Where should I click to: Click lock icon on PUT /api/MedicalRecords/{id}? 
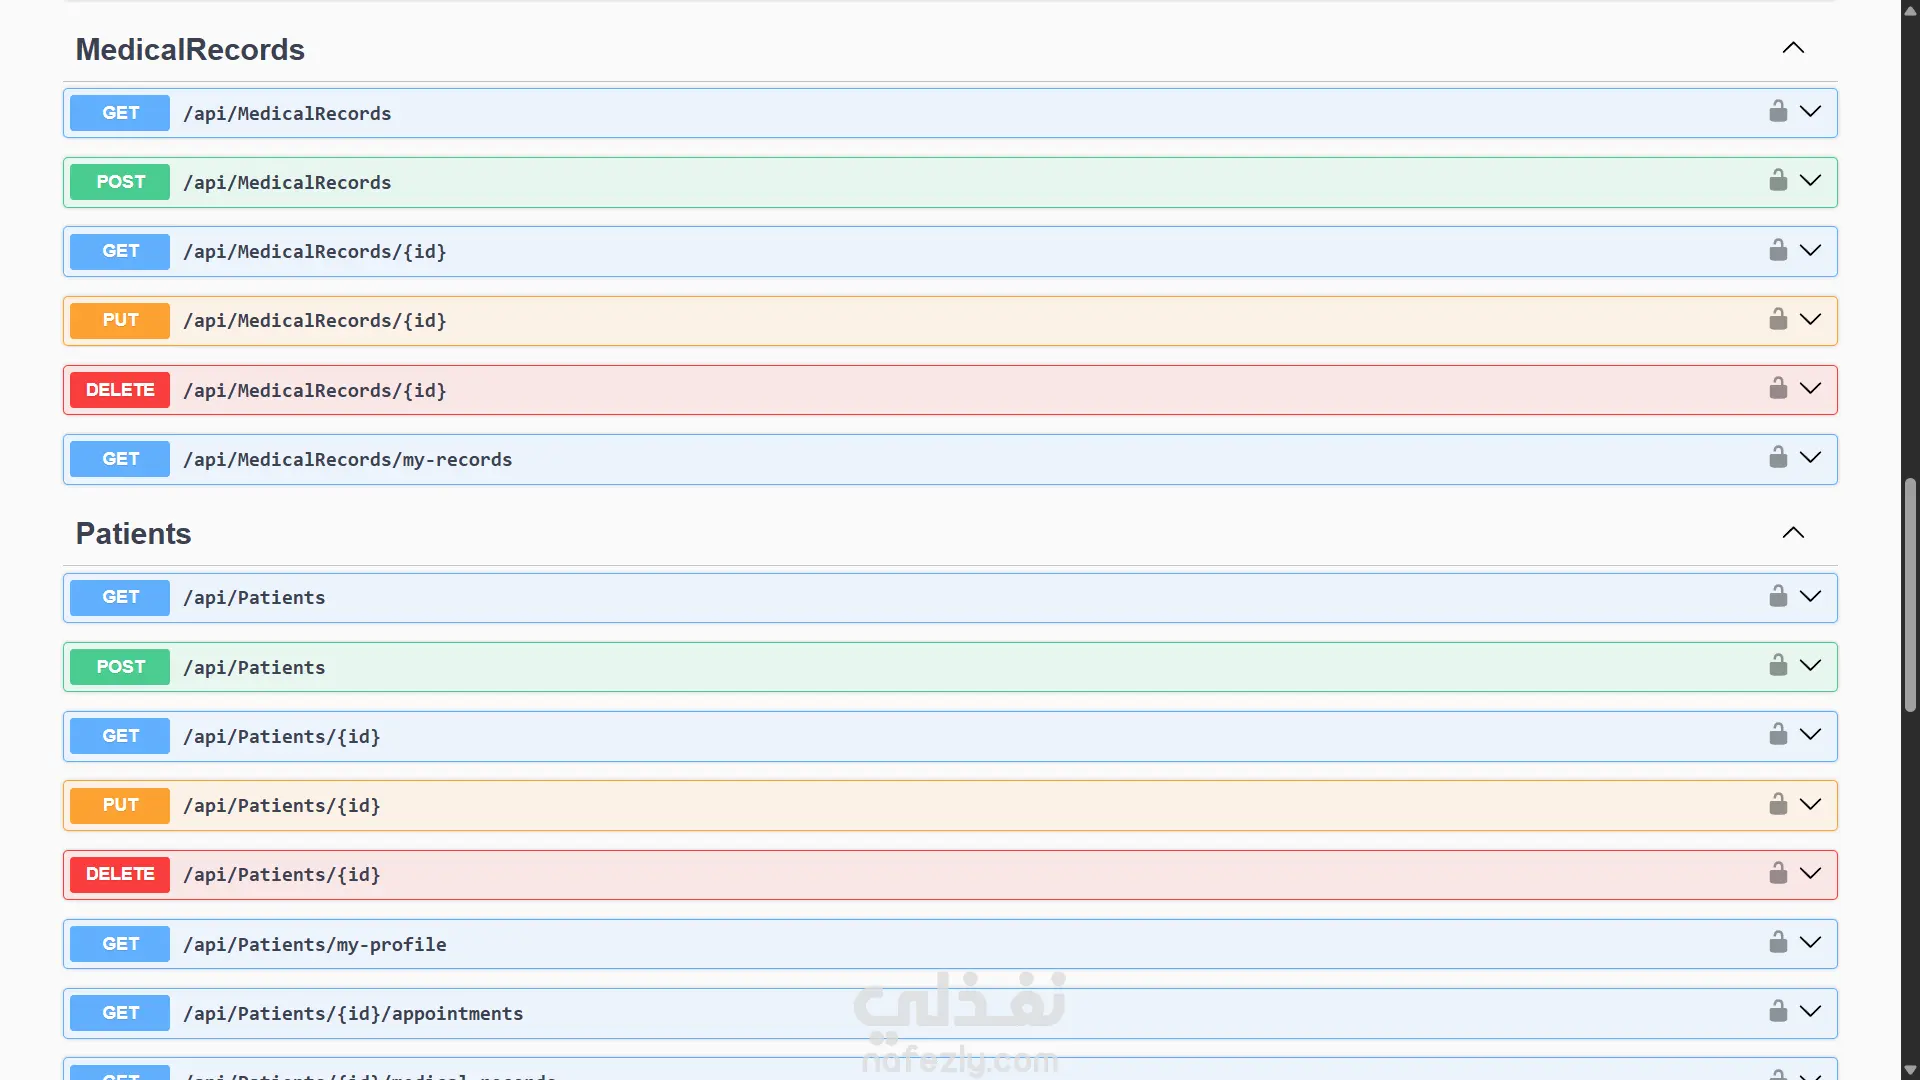click(1777, 319)
